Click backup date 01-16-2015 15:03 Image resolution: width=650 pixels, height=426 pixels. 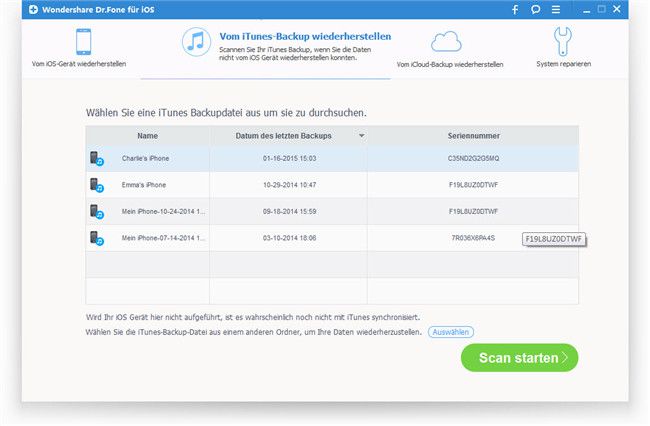(x=289, y=158)
